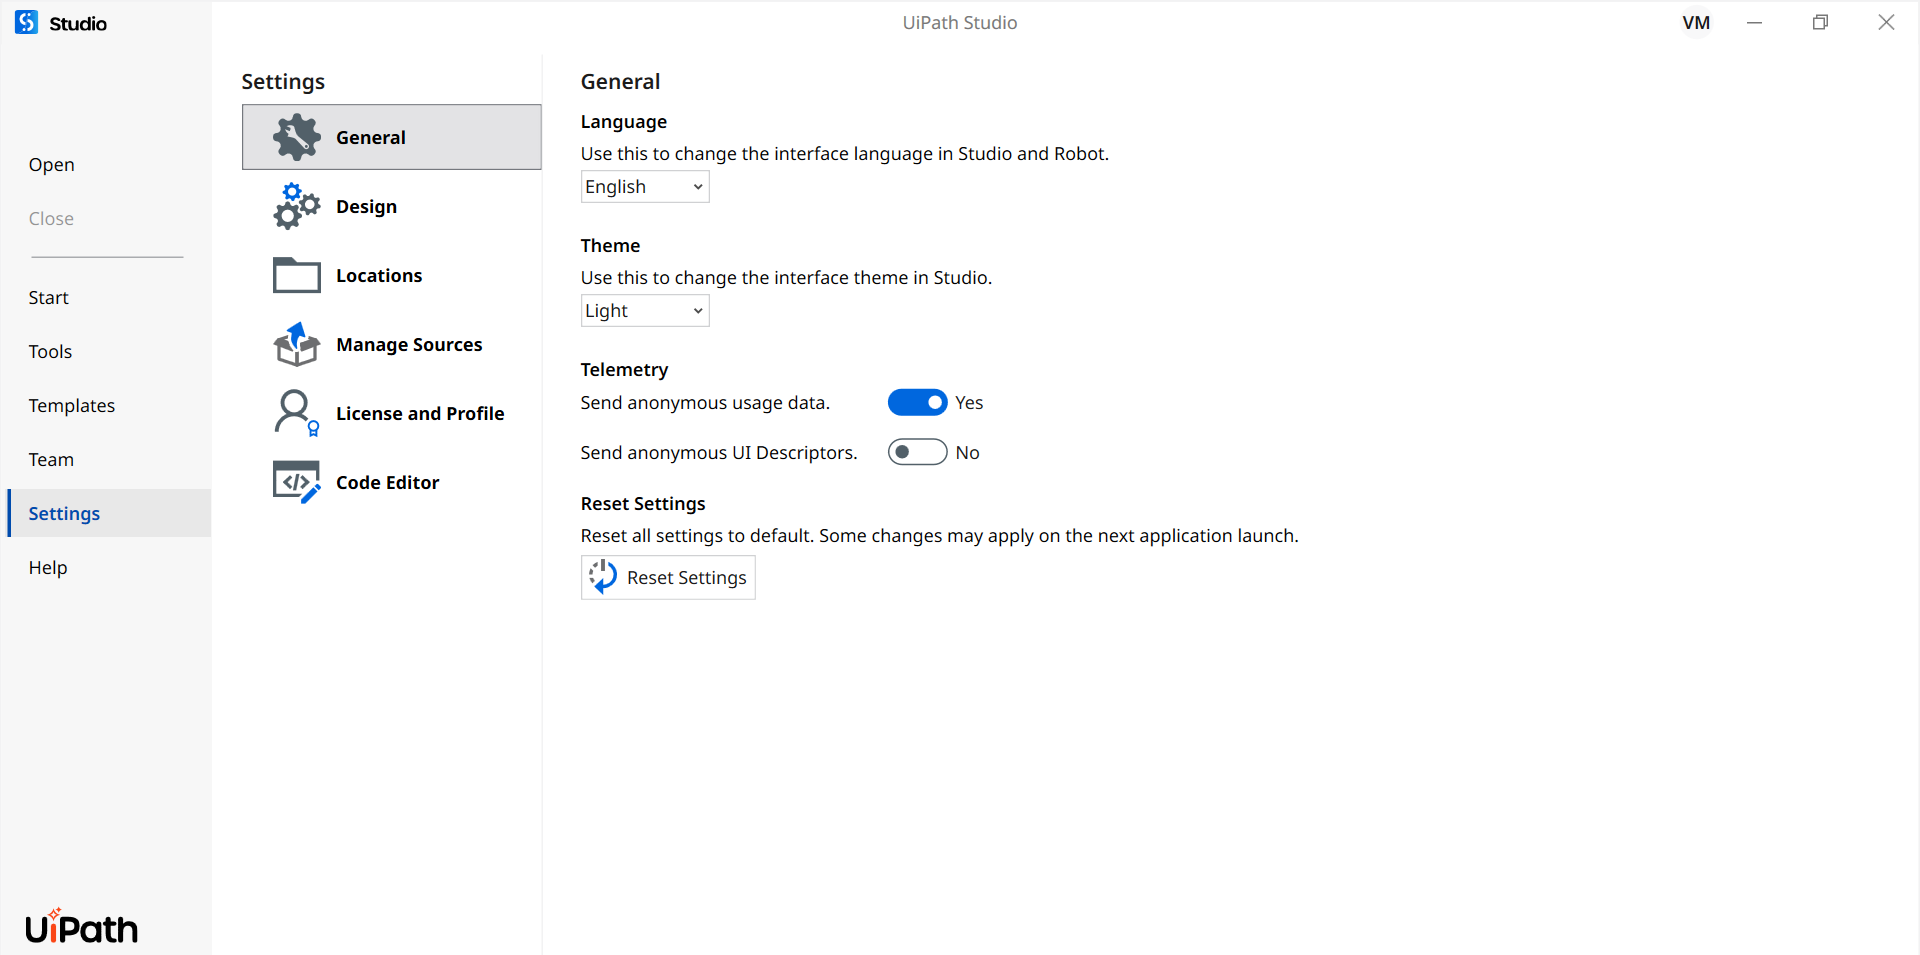Click the General settings gear icon
The height and width of the screenshot is (955, 1920).
297,137
